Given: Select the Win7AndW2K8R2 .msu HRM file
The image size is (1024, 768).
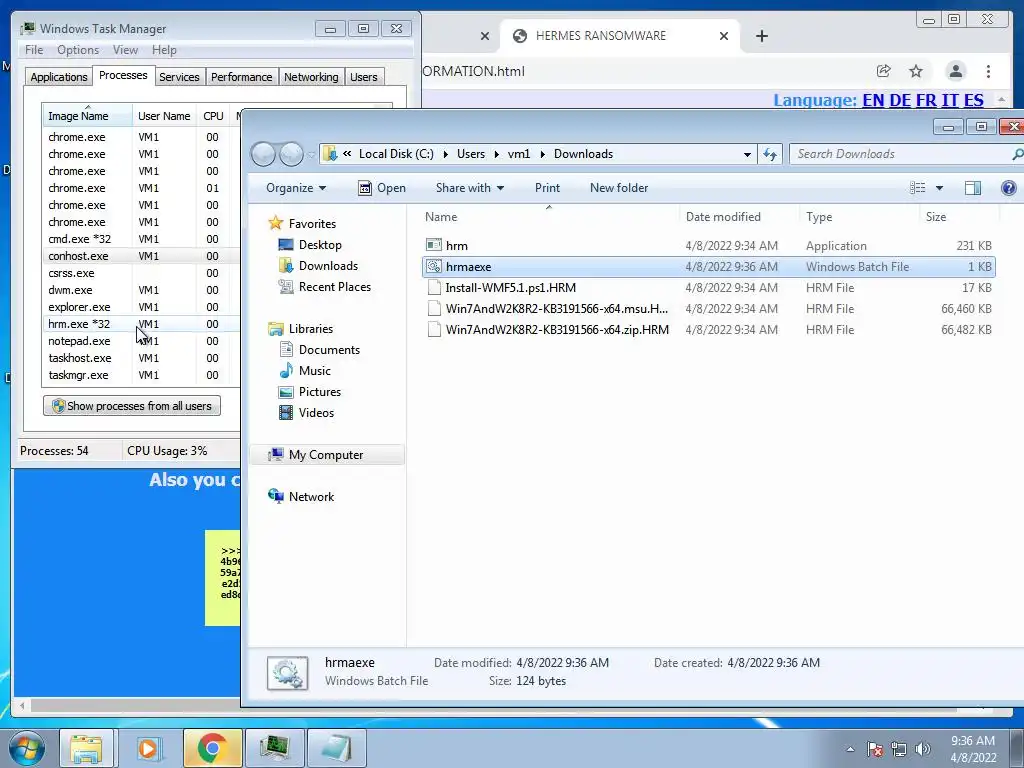Looking at the screenshot, I should click(709, 309).
